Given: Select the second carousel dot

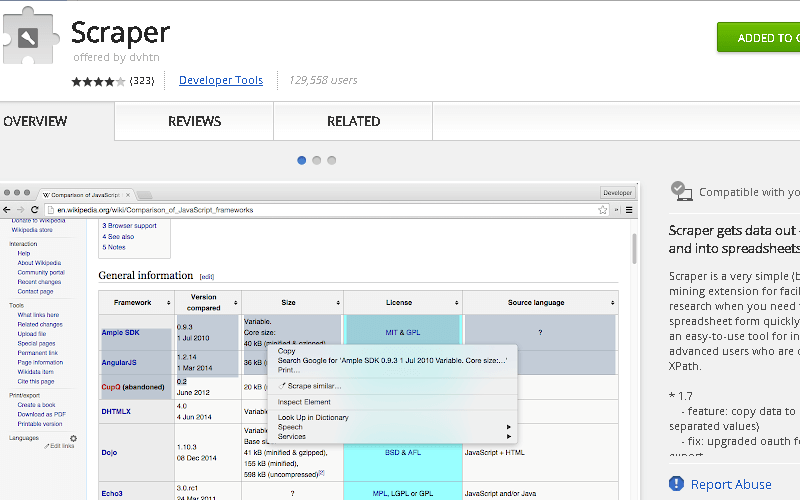Looking at the screenshot, I should 316,160.
